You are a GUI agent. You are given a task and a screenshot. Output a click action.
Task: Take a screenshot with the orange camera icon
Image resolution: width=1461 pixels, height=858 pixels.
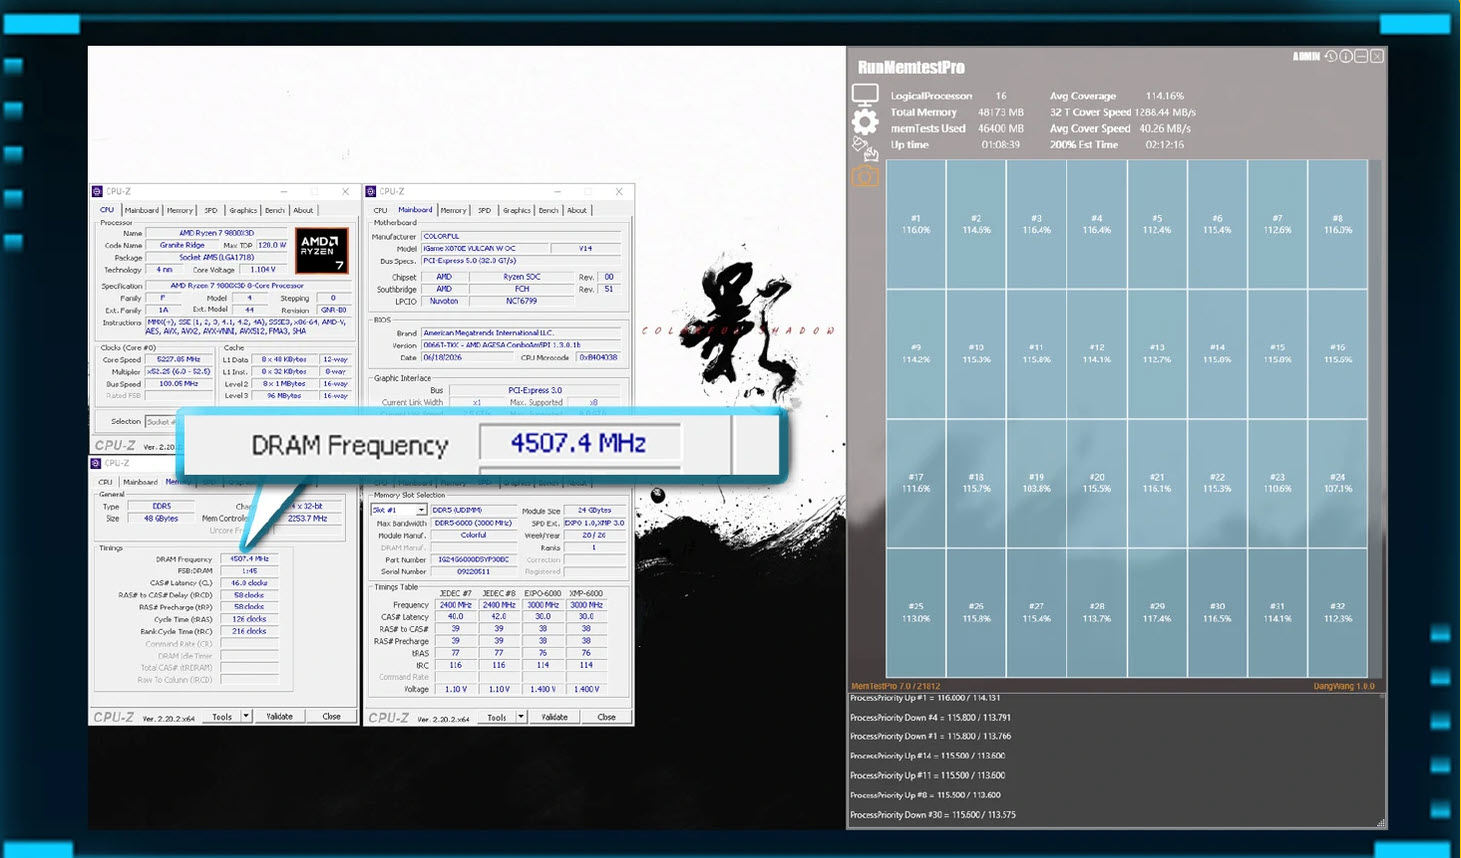[x=865, y=177]
